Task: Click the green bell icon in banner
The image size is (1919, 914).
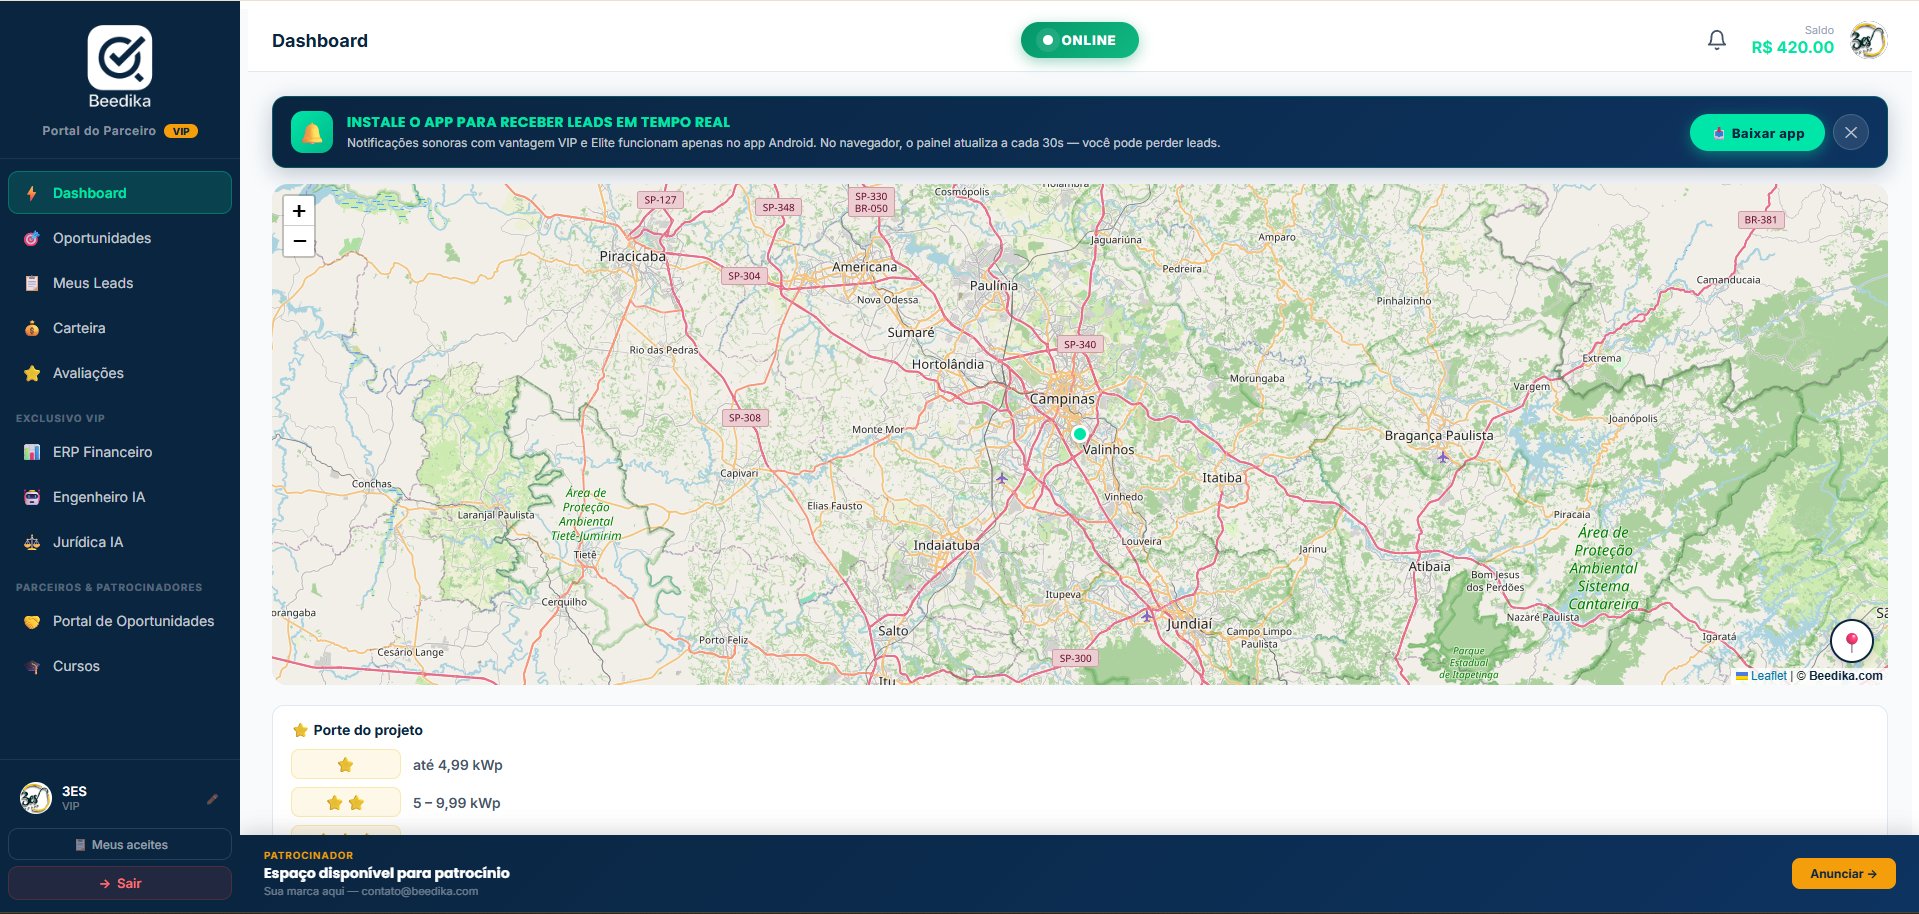Action: pos(312,132)
